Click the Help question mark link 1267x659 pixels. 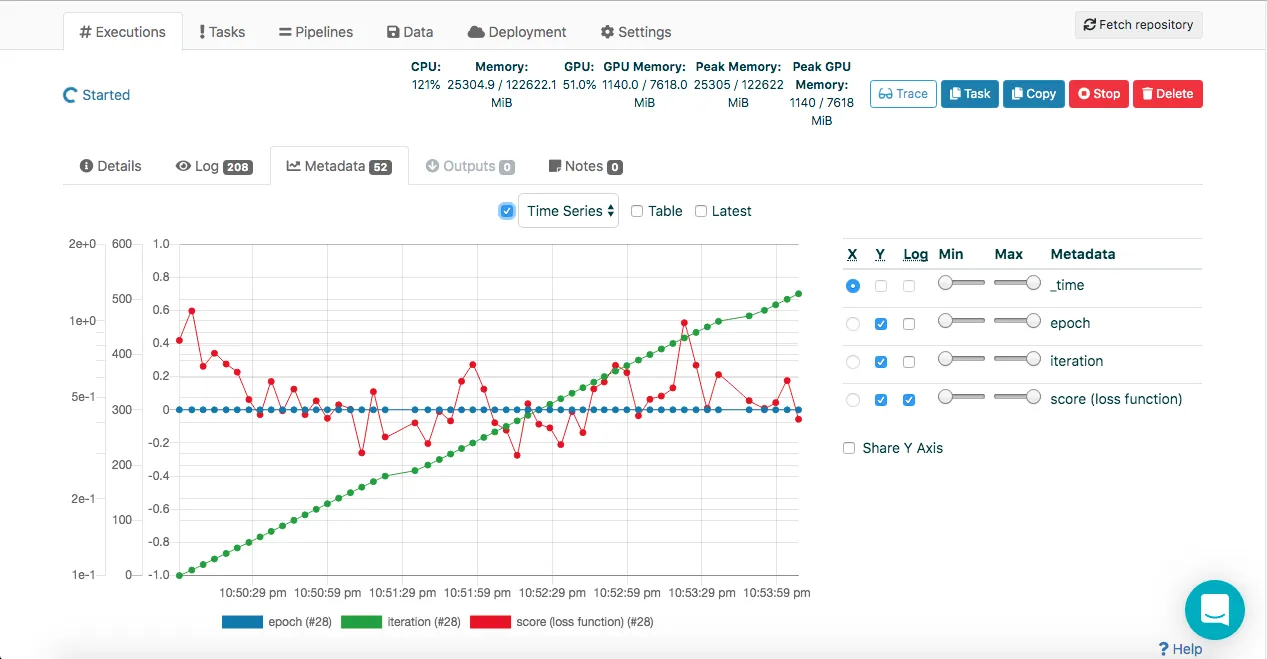(x=1181, y=649)
